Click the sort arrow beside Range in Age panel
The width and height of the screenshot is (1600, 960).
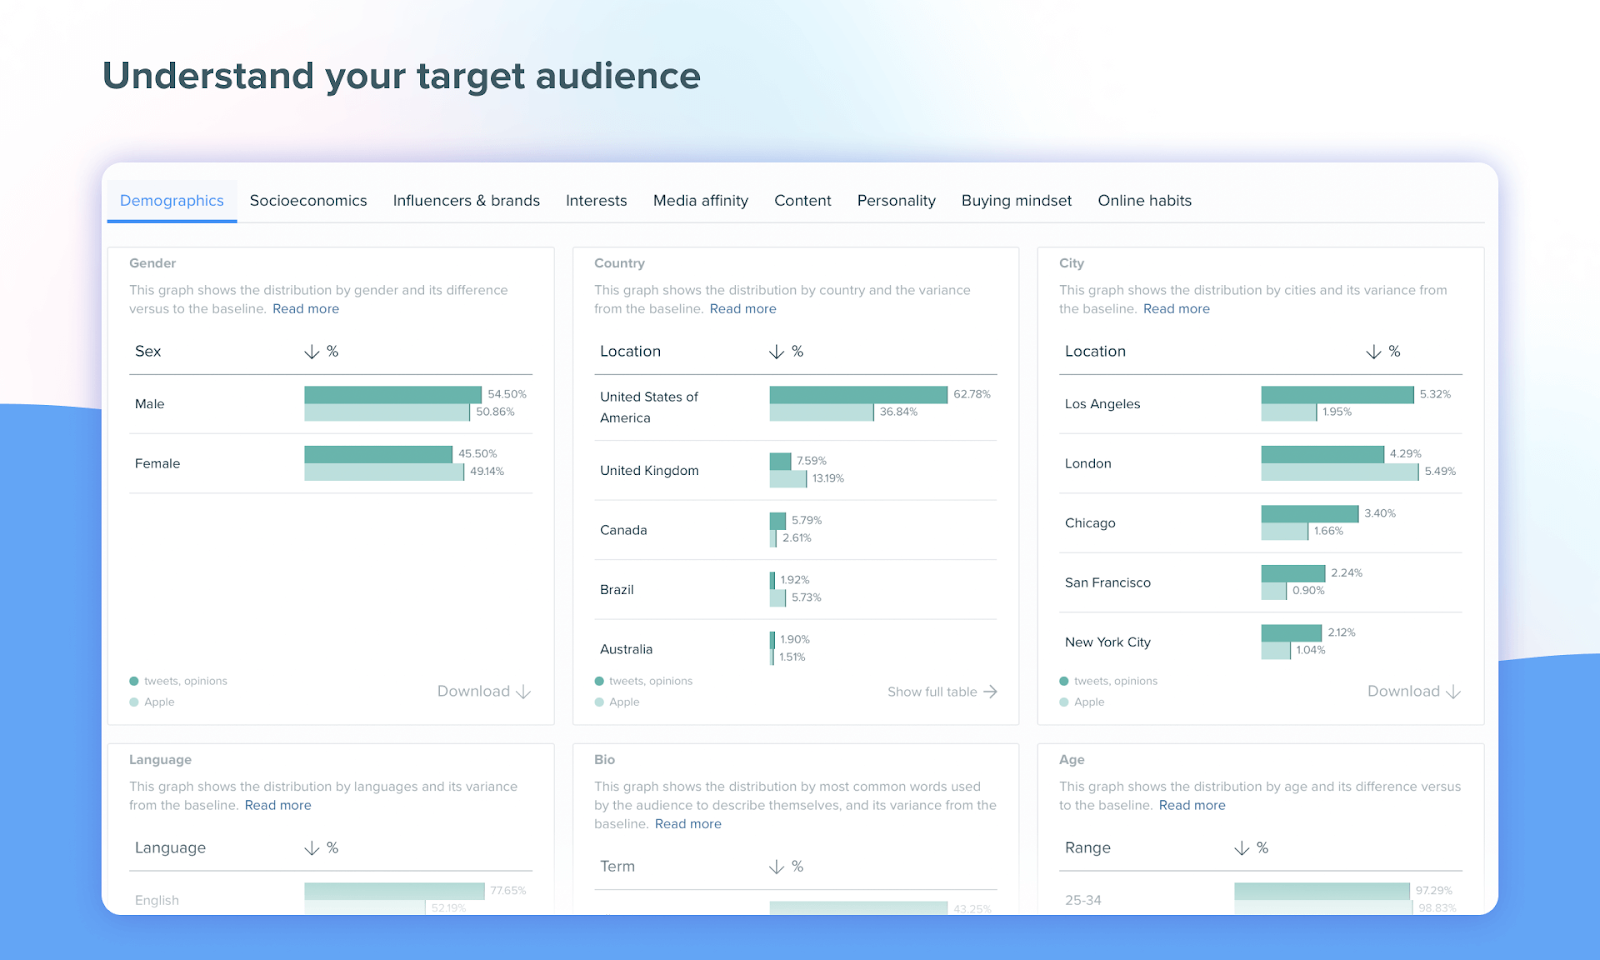pos(1240,847)
